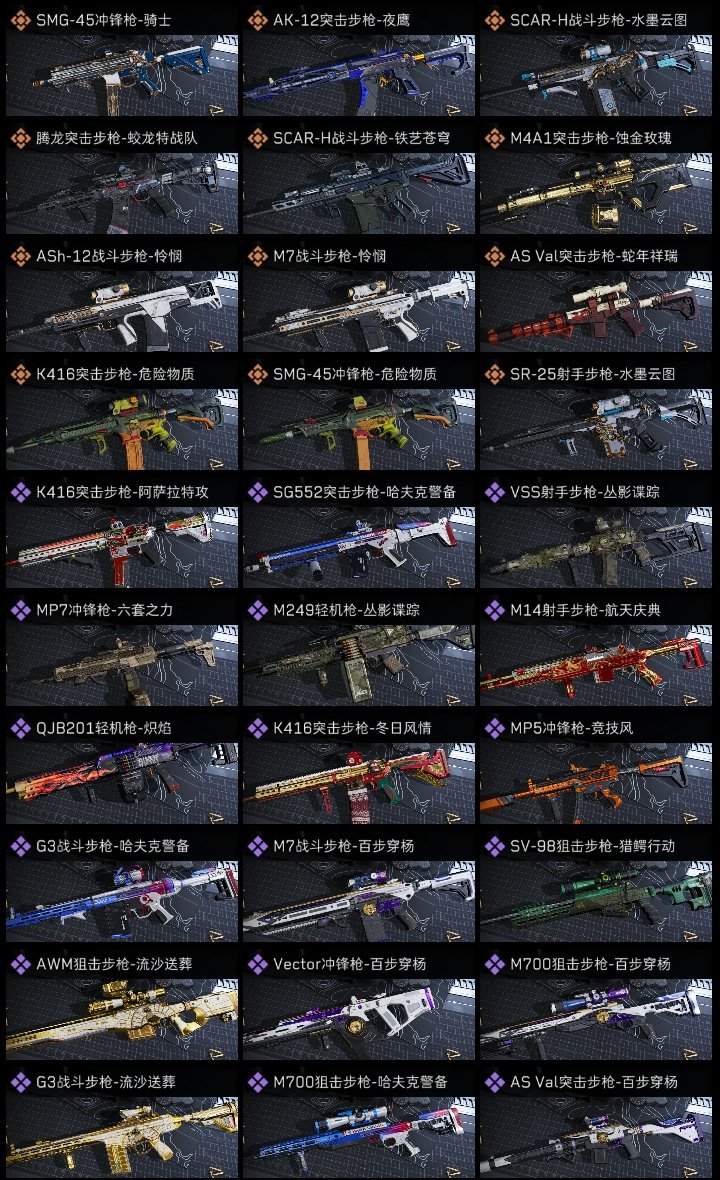Click the SCAR-H战斗步枪-铁艺苍穹 title label

point(361,138)
